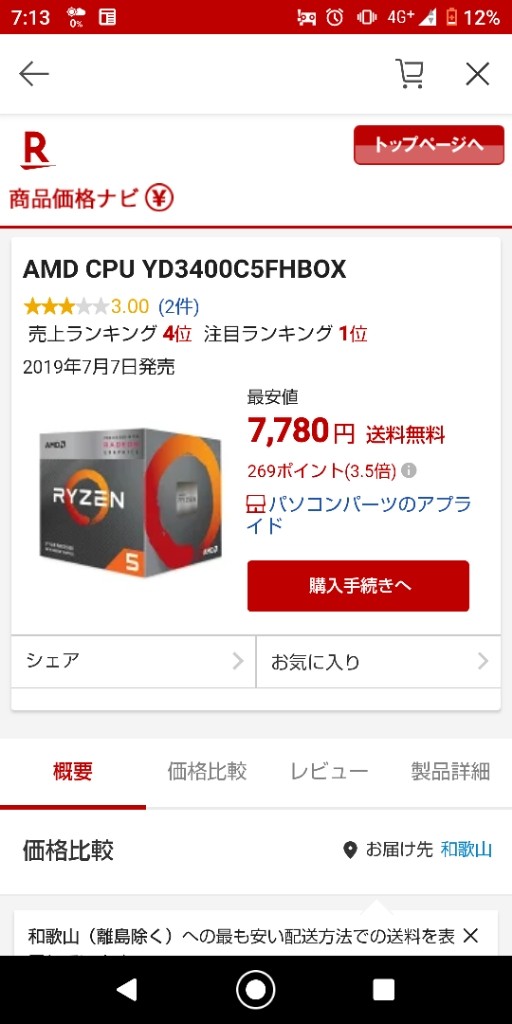This screenshot has width=512, height=1024.
Task: Switch to the レビュー tab
Action: click(329, 771)
